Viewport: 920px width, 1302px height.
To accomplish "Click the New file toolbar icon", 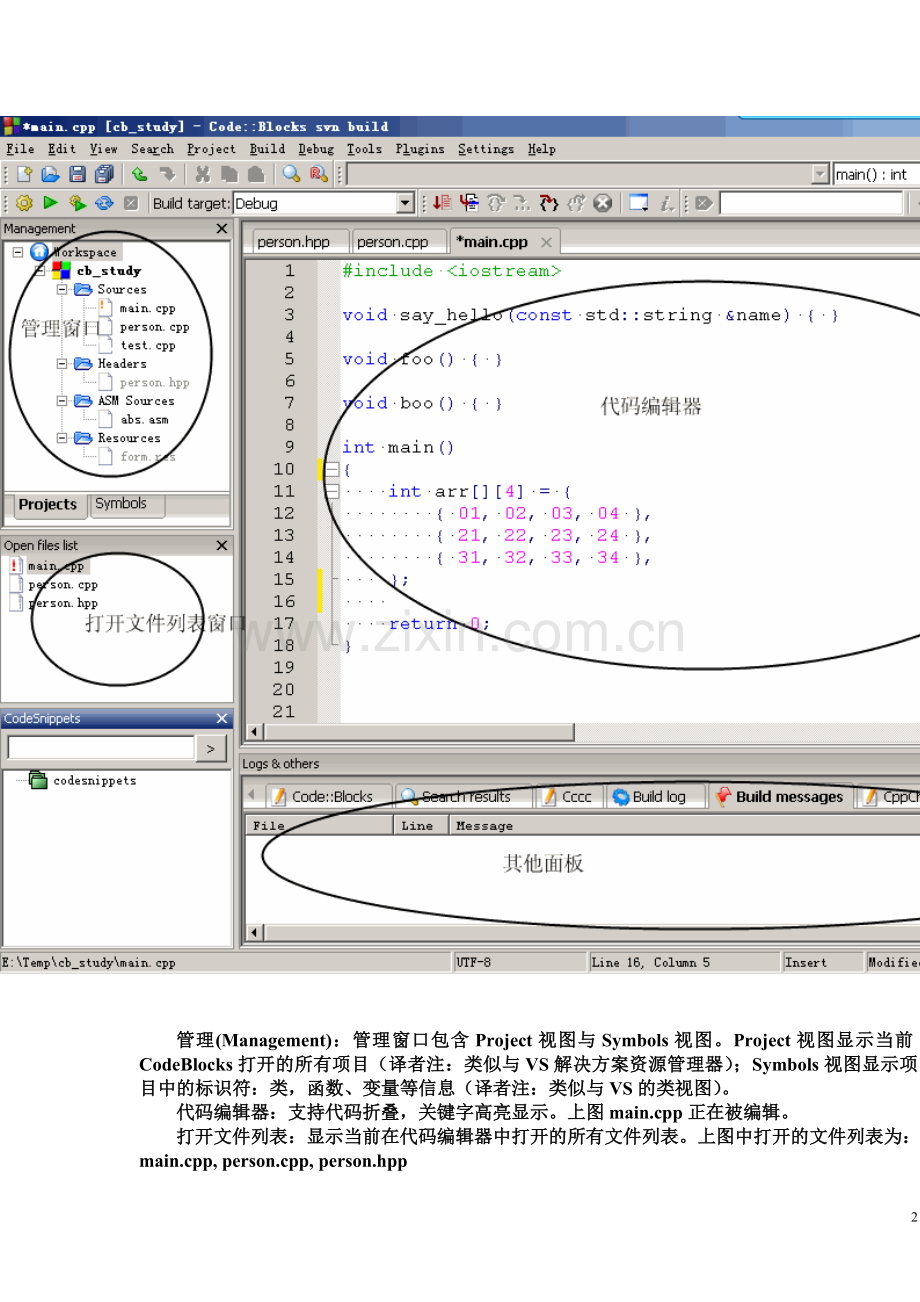I will pos(24,174).
